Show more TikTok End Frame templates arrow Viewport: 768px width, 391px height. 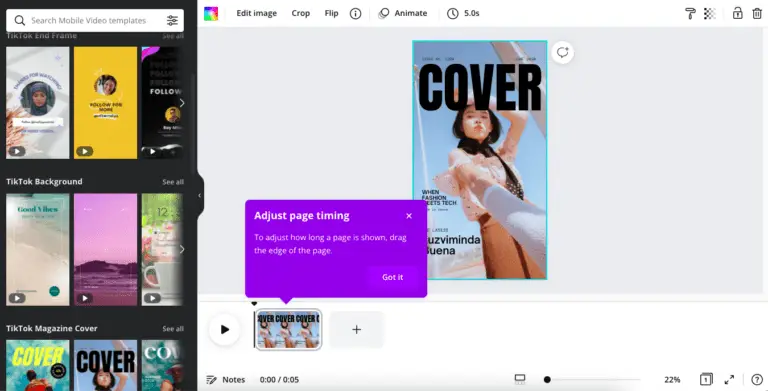[x=182, y=103]
